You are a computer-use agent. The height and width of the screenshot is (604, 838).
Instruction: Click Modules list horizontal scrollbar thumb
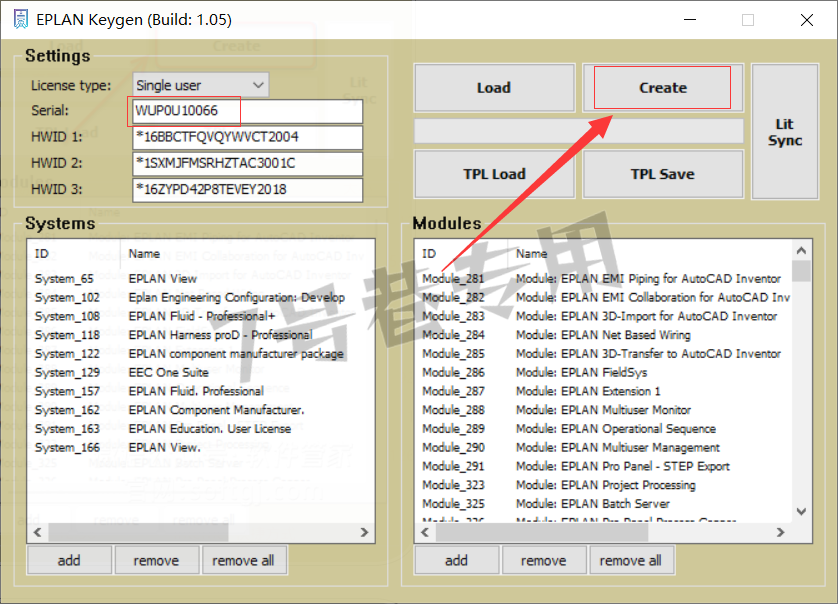click(542, 532)
